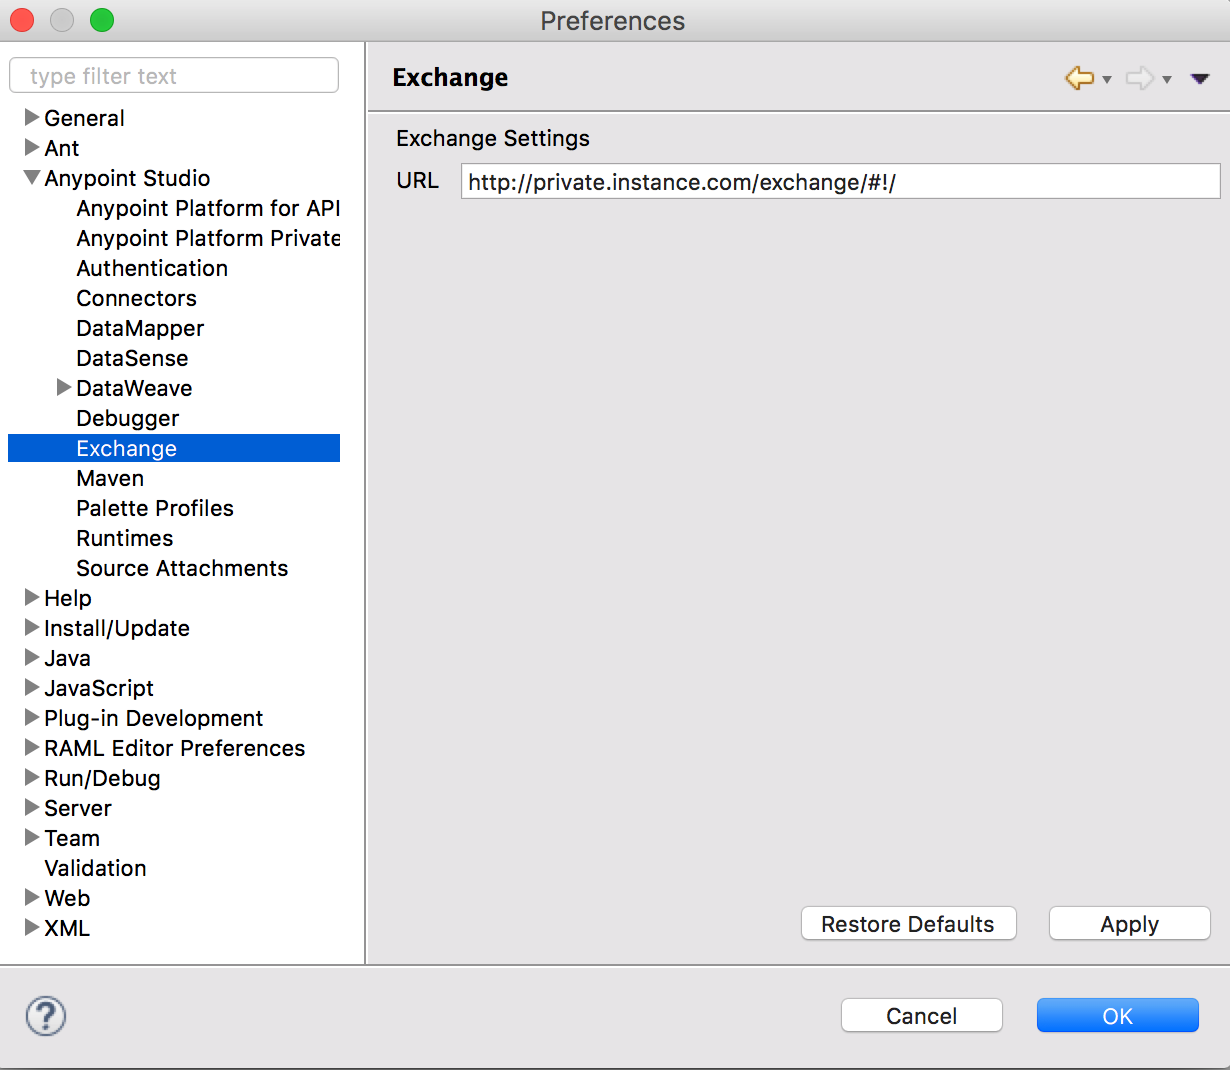Open the help question mark icon
Viewport: 1230px width, 1070px height.
click(x=44, y=1016)
